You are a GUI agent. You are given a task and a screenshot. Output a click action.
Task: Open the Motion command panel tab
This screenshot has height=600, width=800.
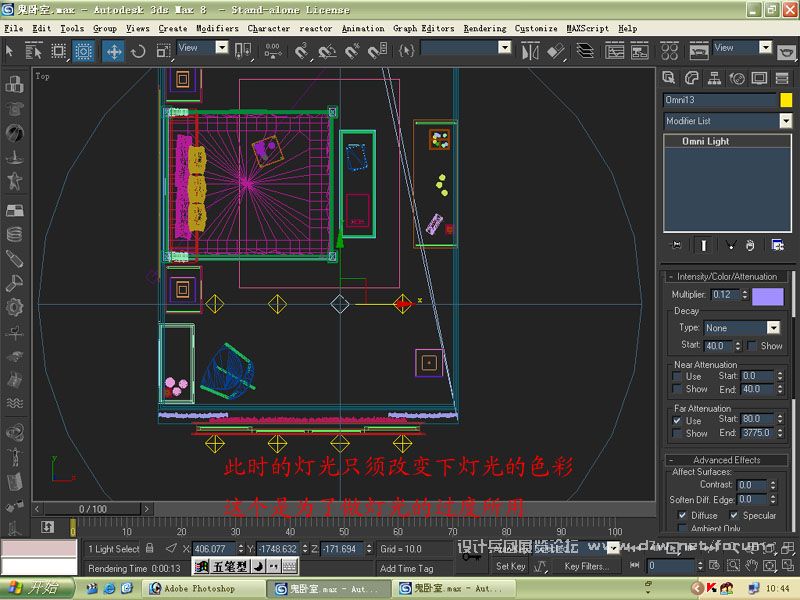pyautogui.click(x=737, y=78)
